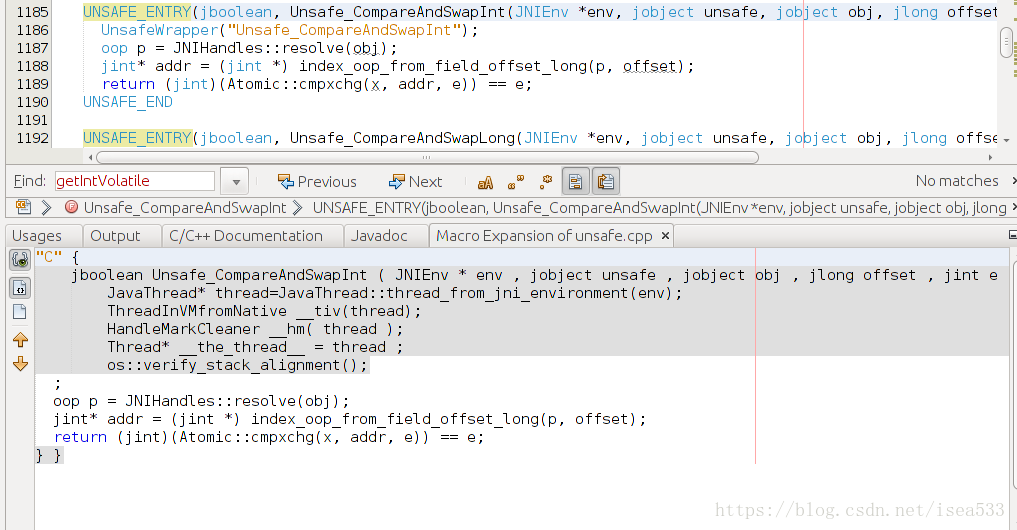Click highlighted UNSAFE_ENTRY macro on line 1185
Image resolution: width=1017 pixels, height=530 pixels.
click(x=138, y=12)
